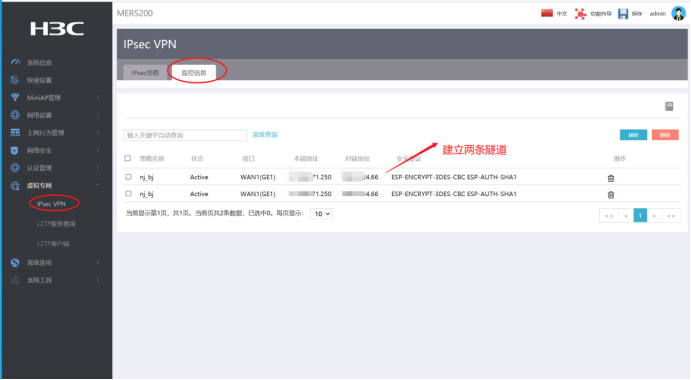Switch to the IPsec policy tab

tap(145, 73)
